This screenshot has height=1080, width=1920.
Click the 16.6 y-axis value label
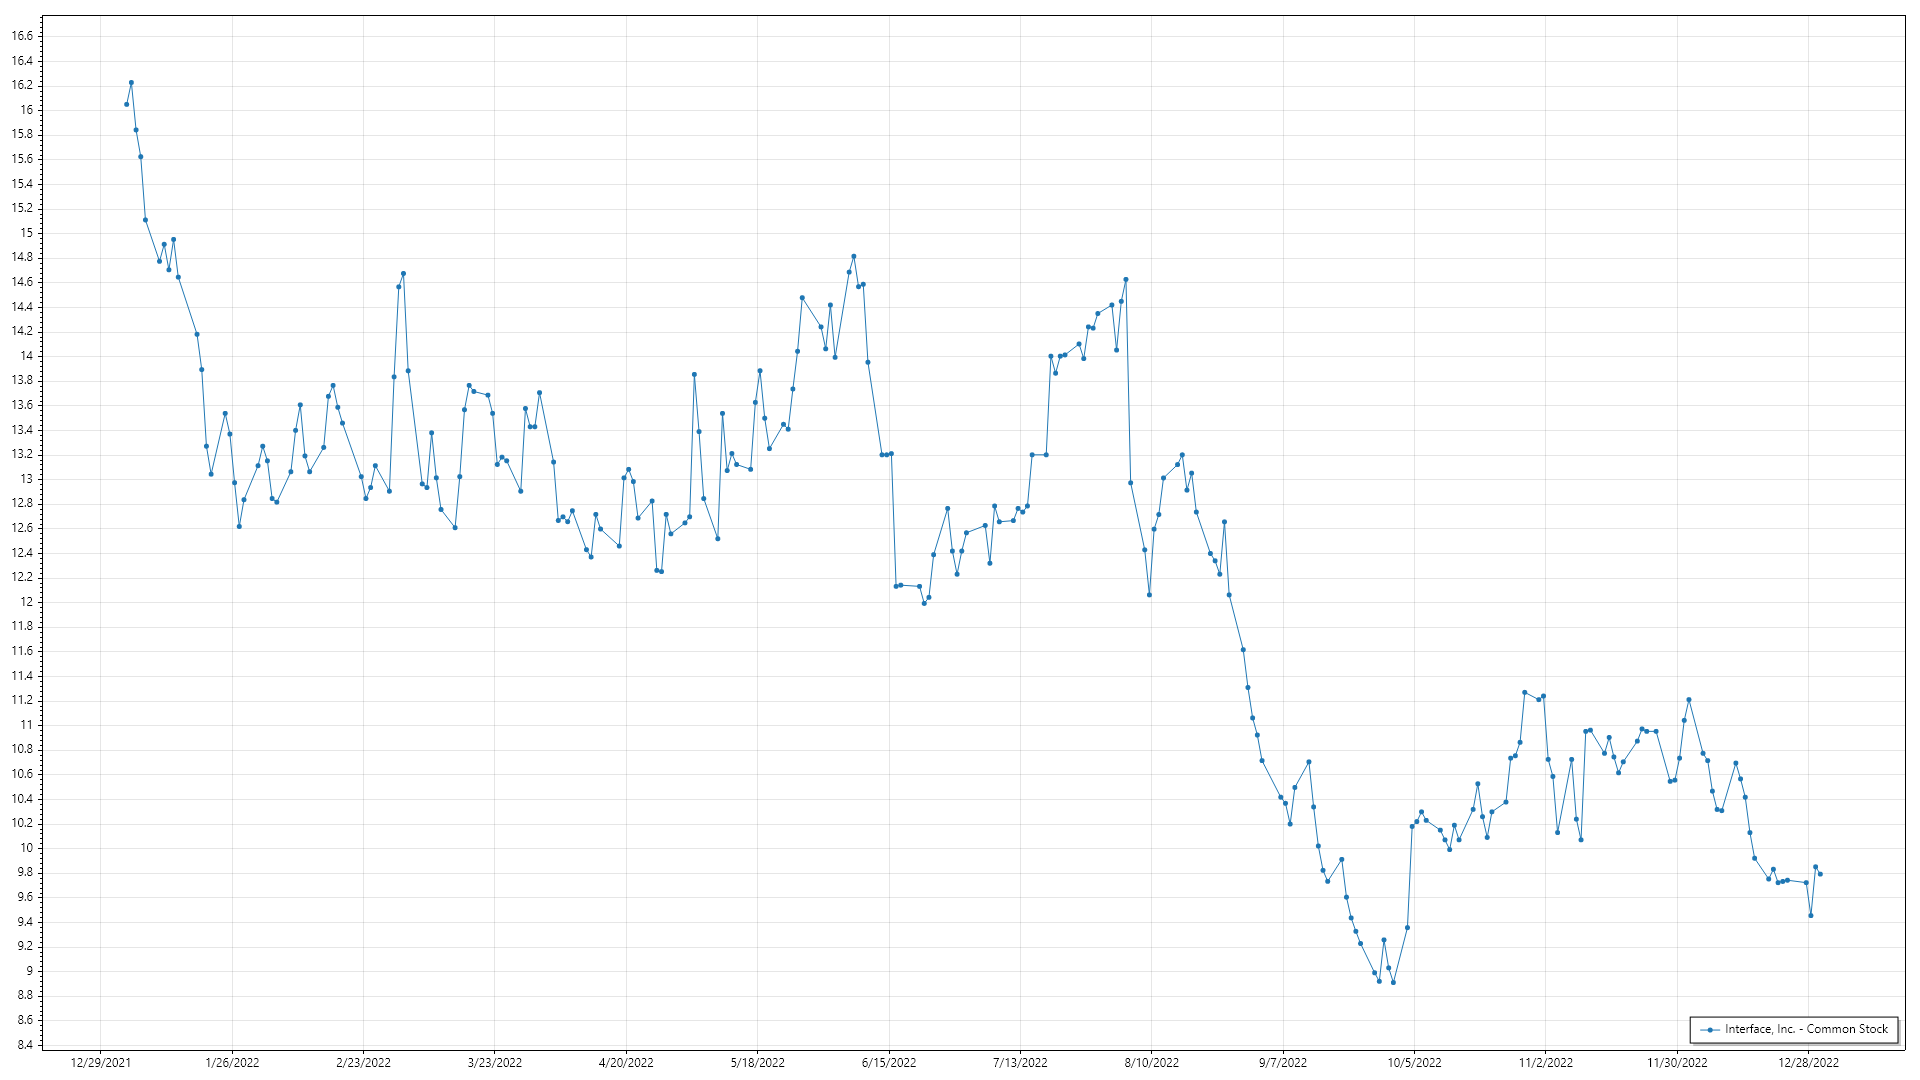(x=22, y=36)
